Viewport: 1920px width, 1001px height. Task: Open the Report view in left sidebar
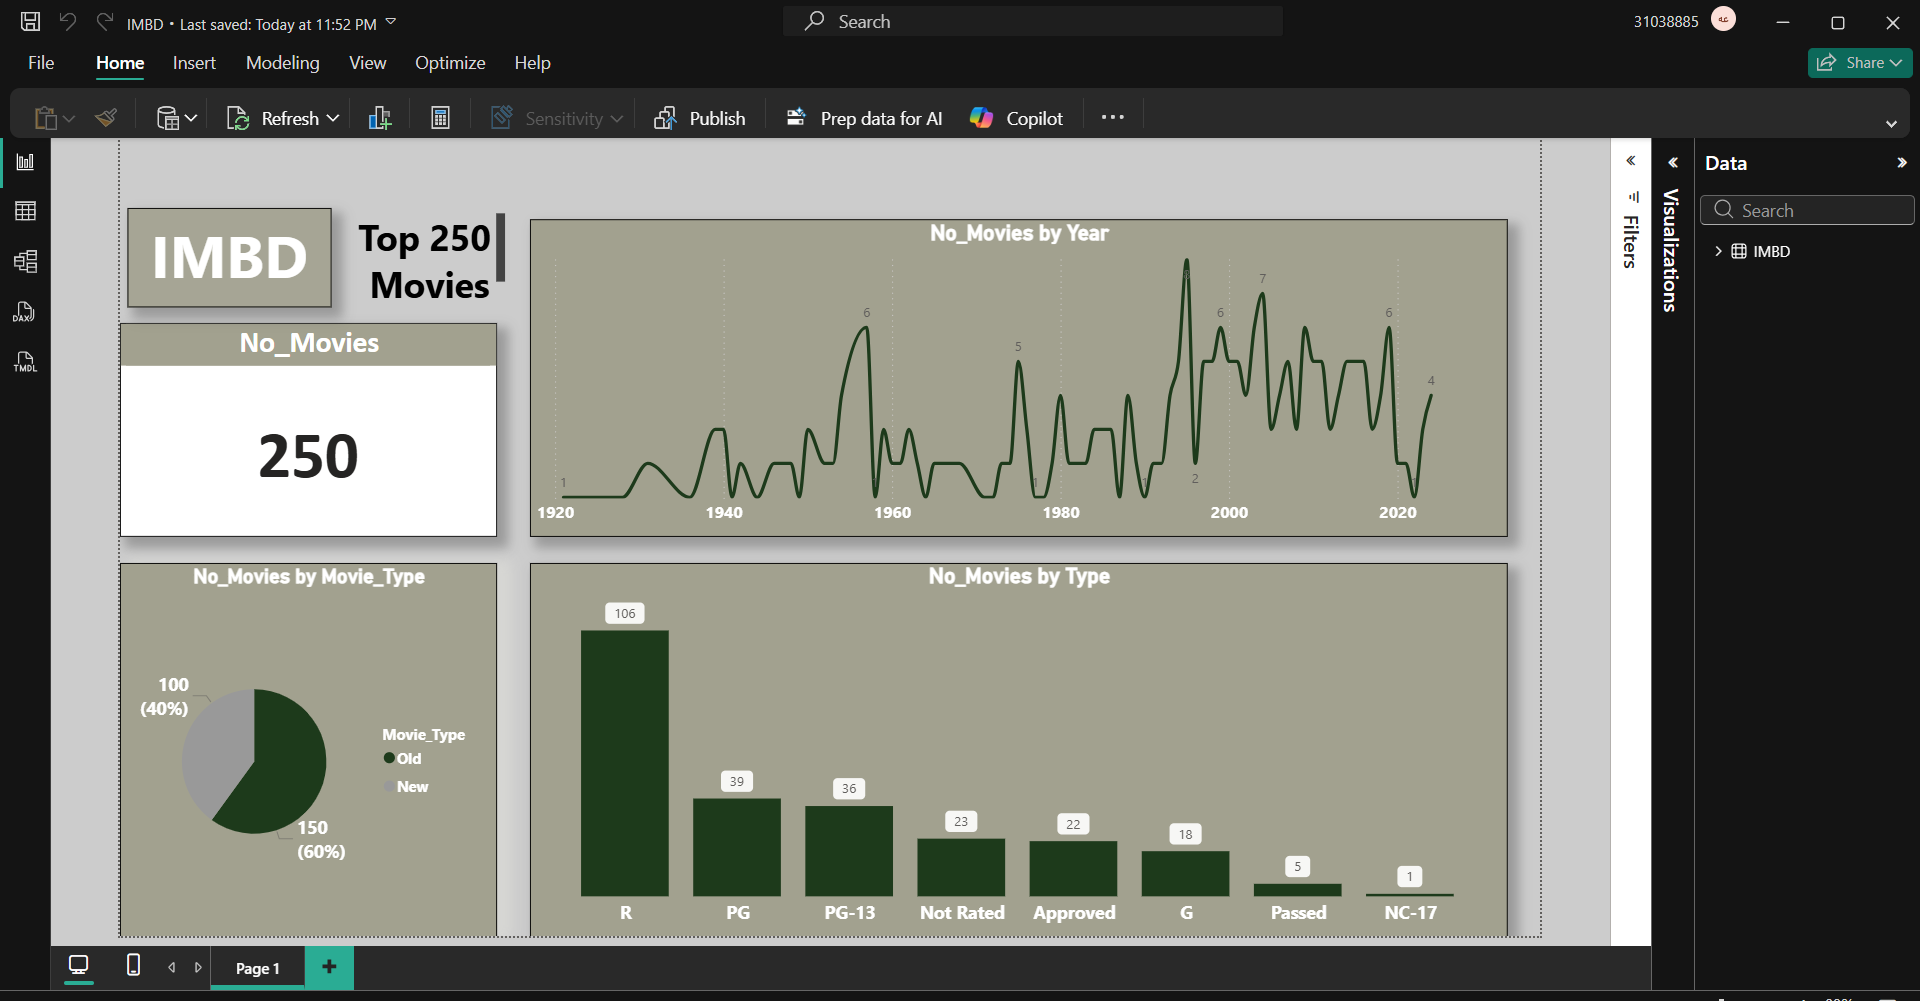click(x=25, y=161)
